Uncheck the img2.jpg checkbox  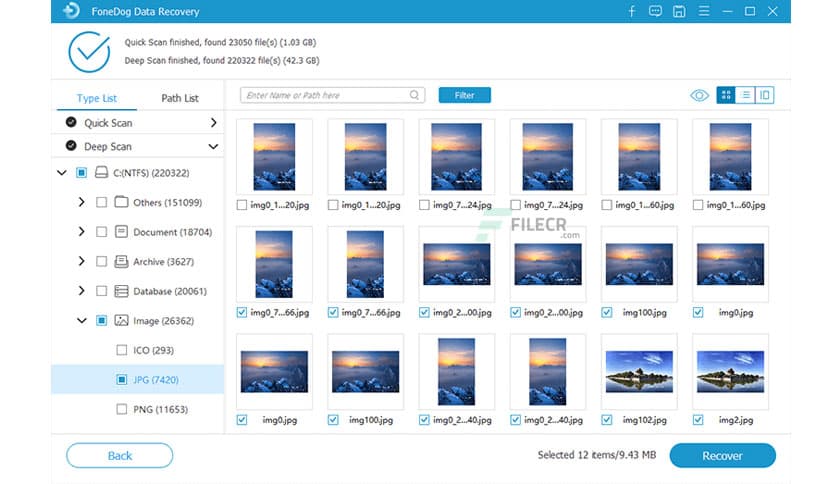click(698, 420)
